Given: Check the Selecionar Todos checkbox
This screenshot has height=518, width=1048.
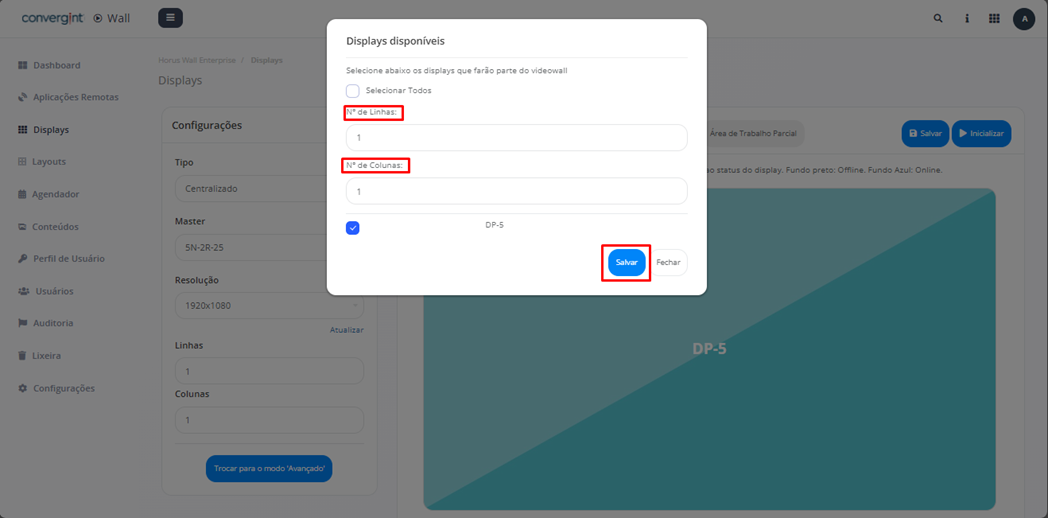Looking at the screenshot, I should [x=353, y=91].
